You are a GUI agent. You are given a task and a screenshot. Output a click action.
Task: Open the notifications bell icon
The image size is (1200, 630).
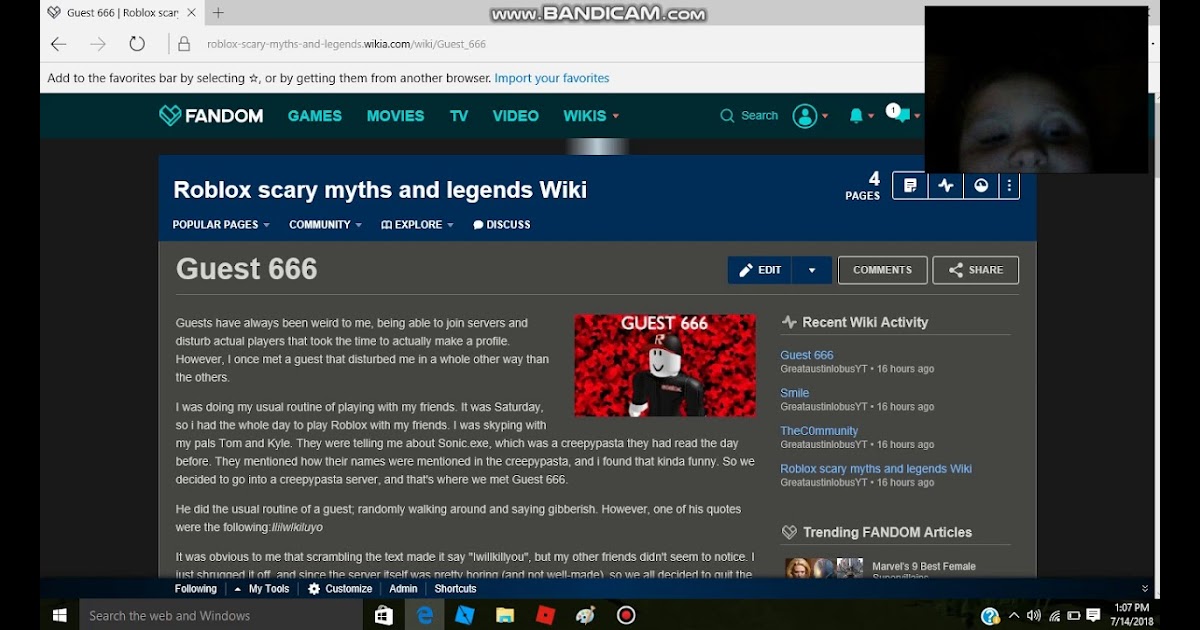tap(856, 116)
